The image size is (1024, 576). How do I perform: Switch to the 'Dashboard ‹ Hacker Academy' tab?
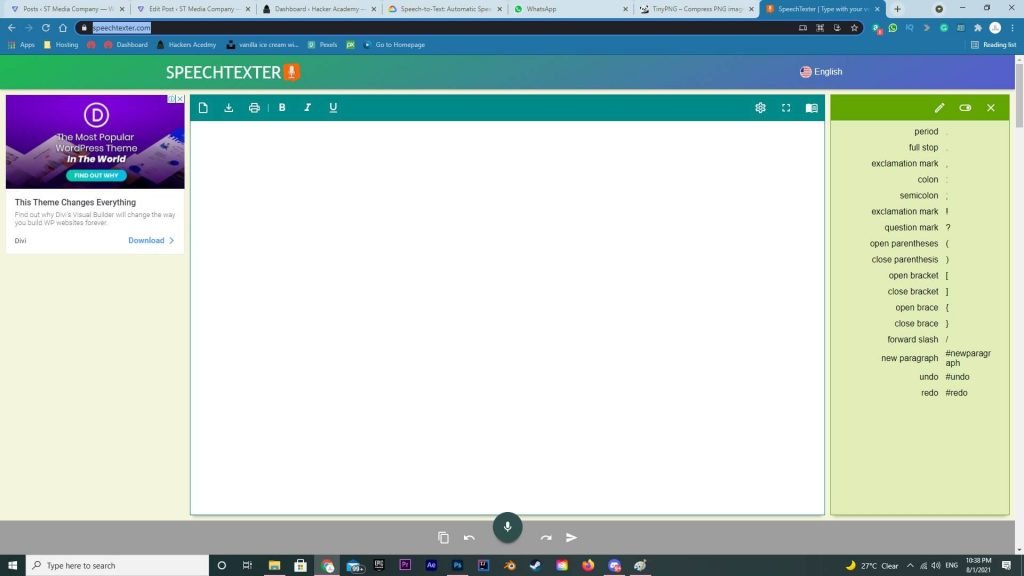319,9
